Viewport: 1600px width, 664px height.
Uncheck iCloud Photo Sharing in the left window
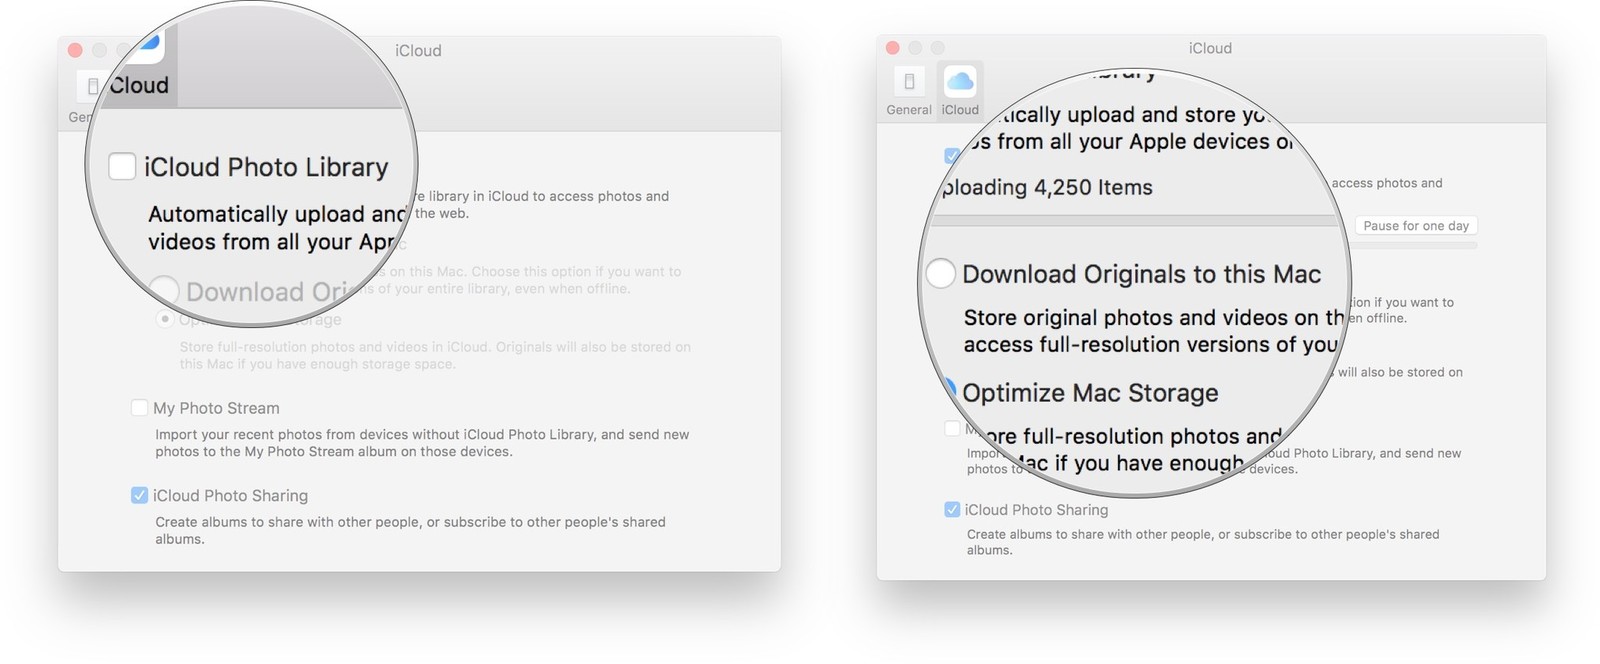(139, 495)
